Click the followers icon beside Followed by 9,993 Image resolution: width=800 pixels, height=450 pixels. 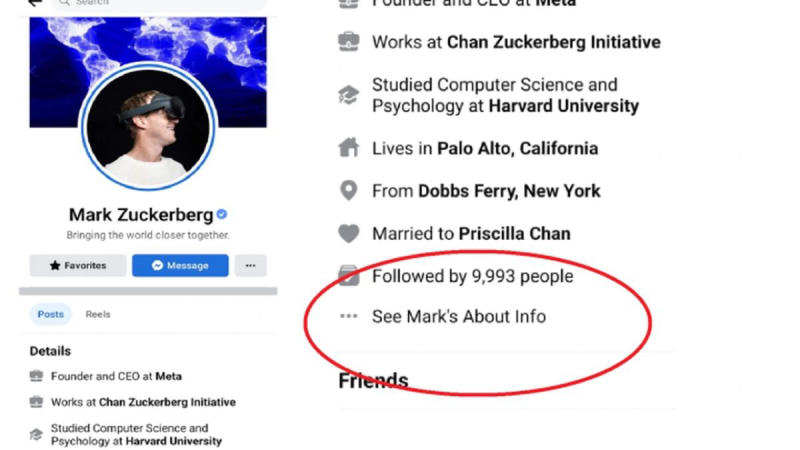(x=348, y=275)
